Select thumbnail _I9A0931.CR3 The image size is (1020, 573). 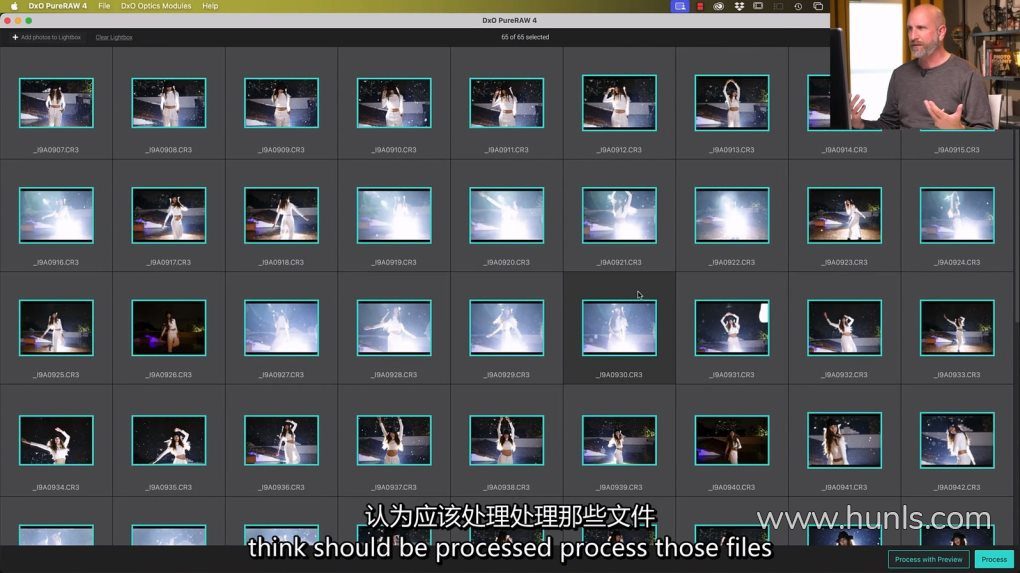pos(732,328)
